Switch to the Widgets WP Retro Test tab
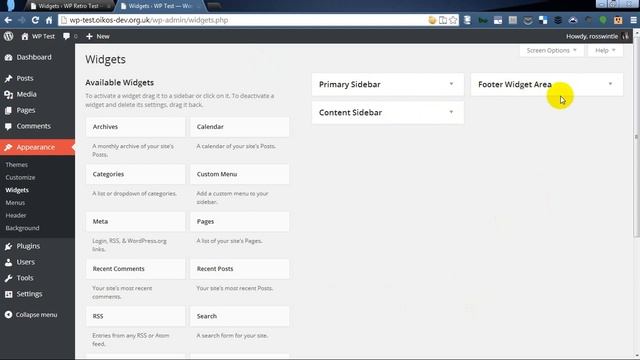640x360 pixels. (69, 6)
